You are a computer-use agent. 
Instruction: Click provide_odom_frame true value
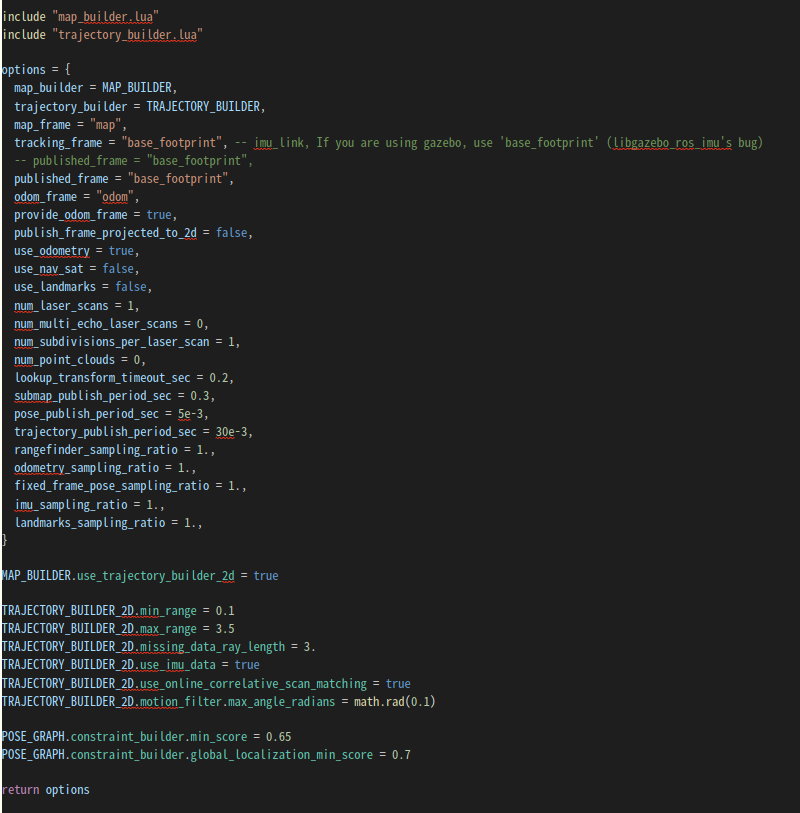click(159, 215)
